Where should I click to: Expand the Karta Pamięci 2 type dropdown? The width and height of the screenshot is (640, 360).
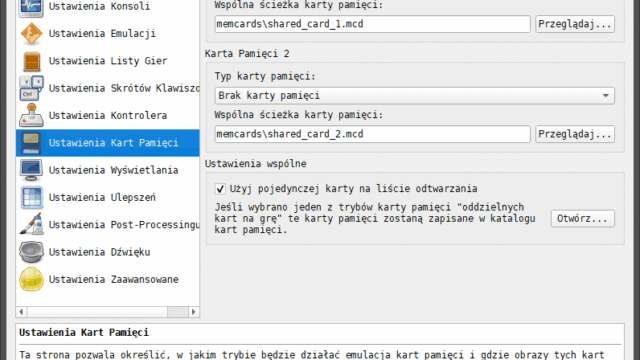pos(414,96)
